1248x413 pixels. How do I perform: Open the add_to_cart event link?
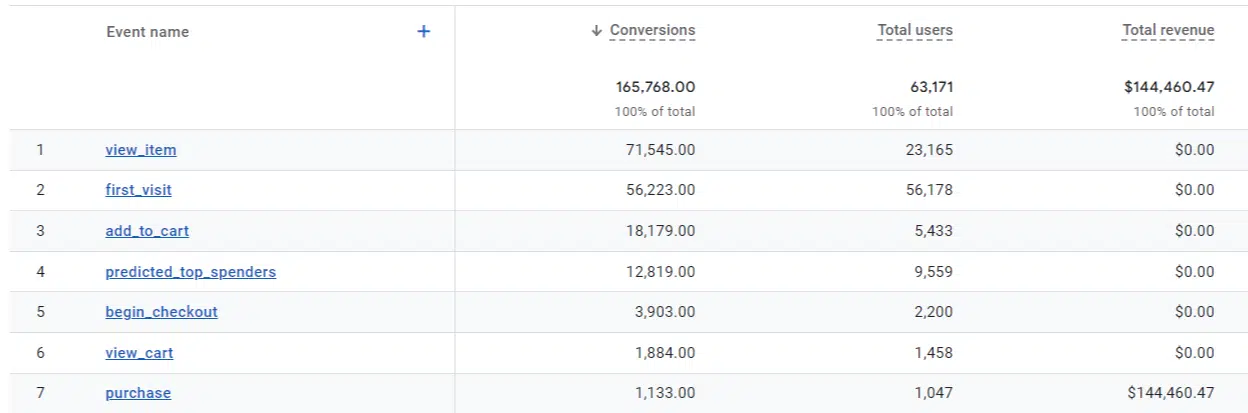[147, 231]
